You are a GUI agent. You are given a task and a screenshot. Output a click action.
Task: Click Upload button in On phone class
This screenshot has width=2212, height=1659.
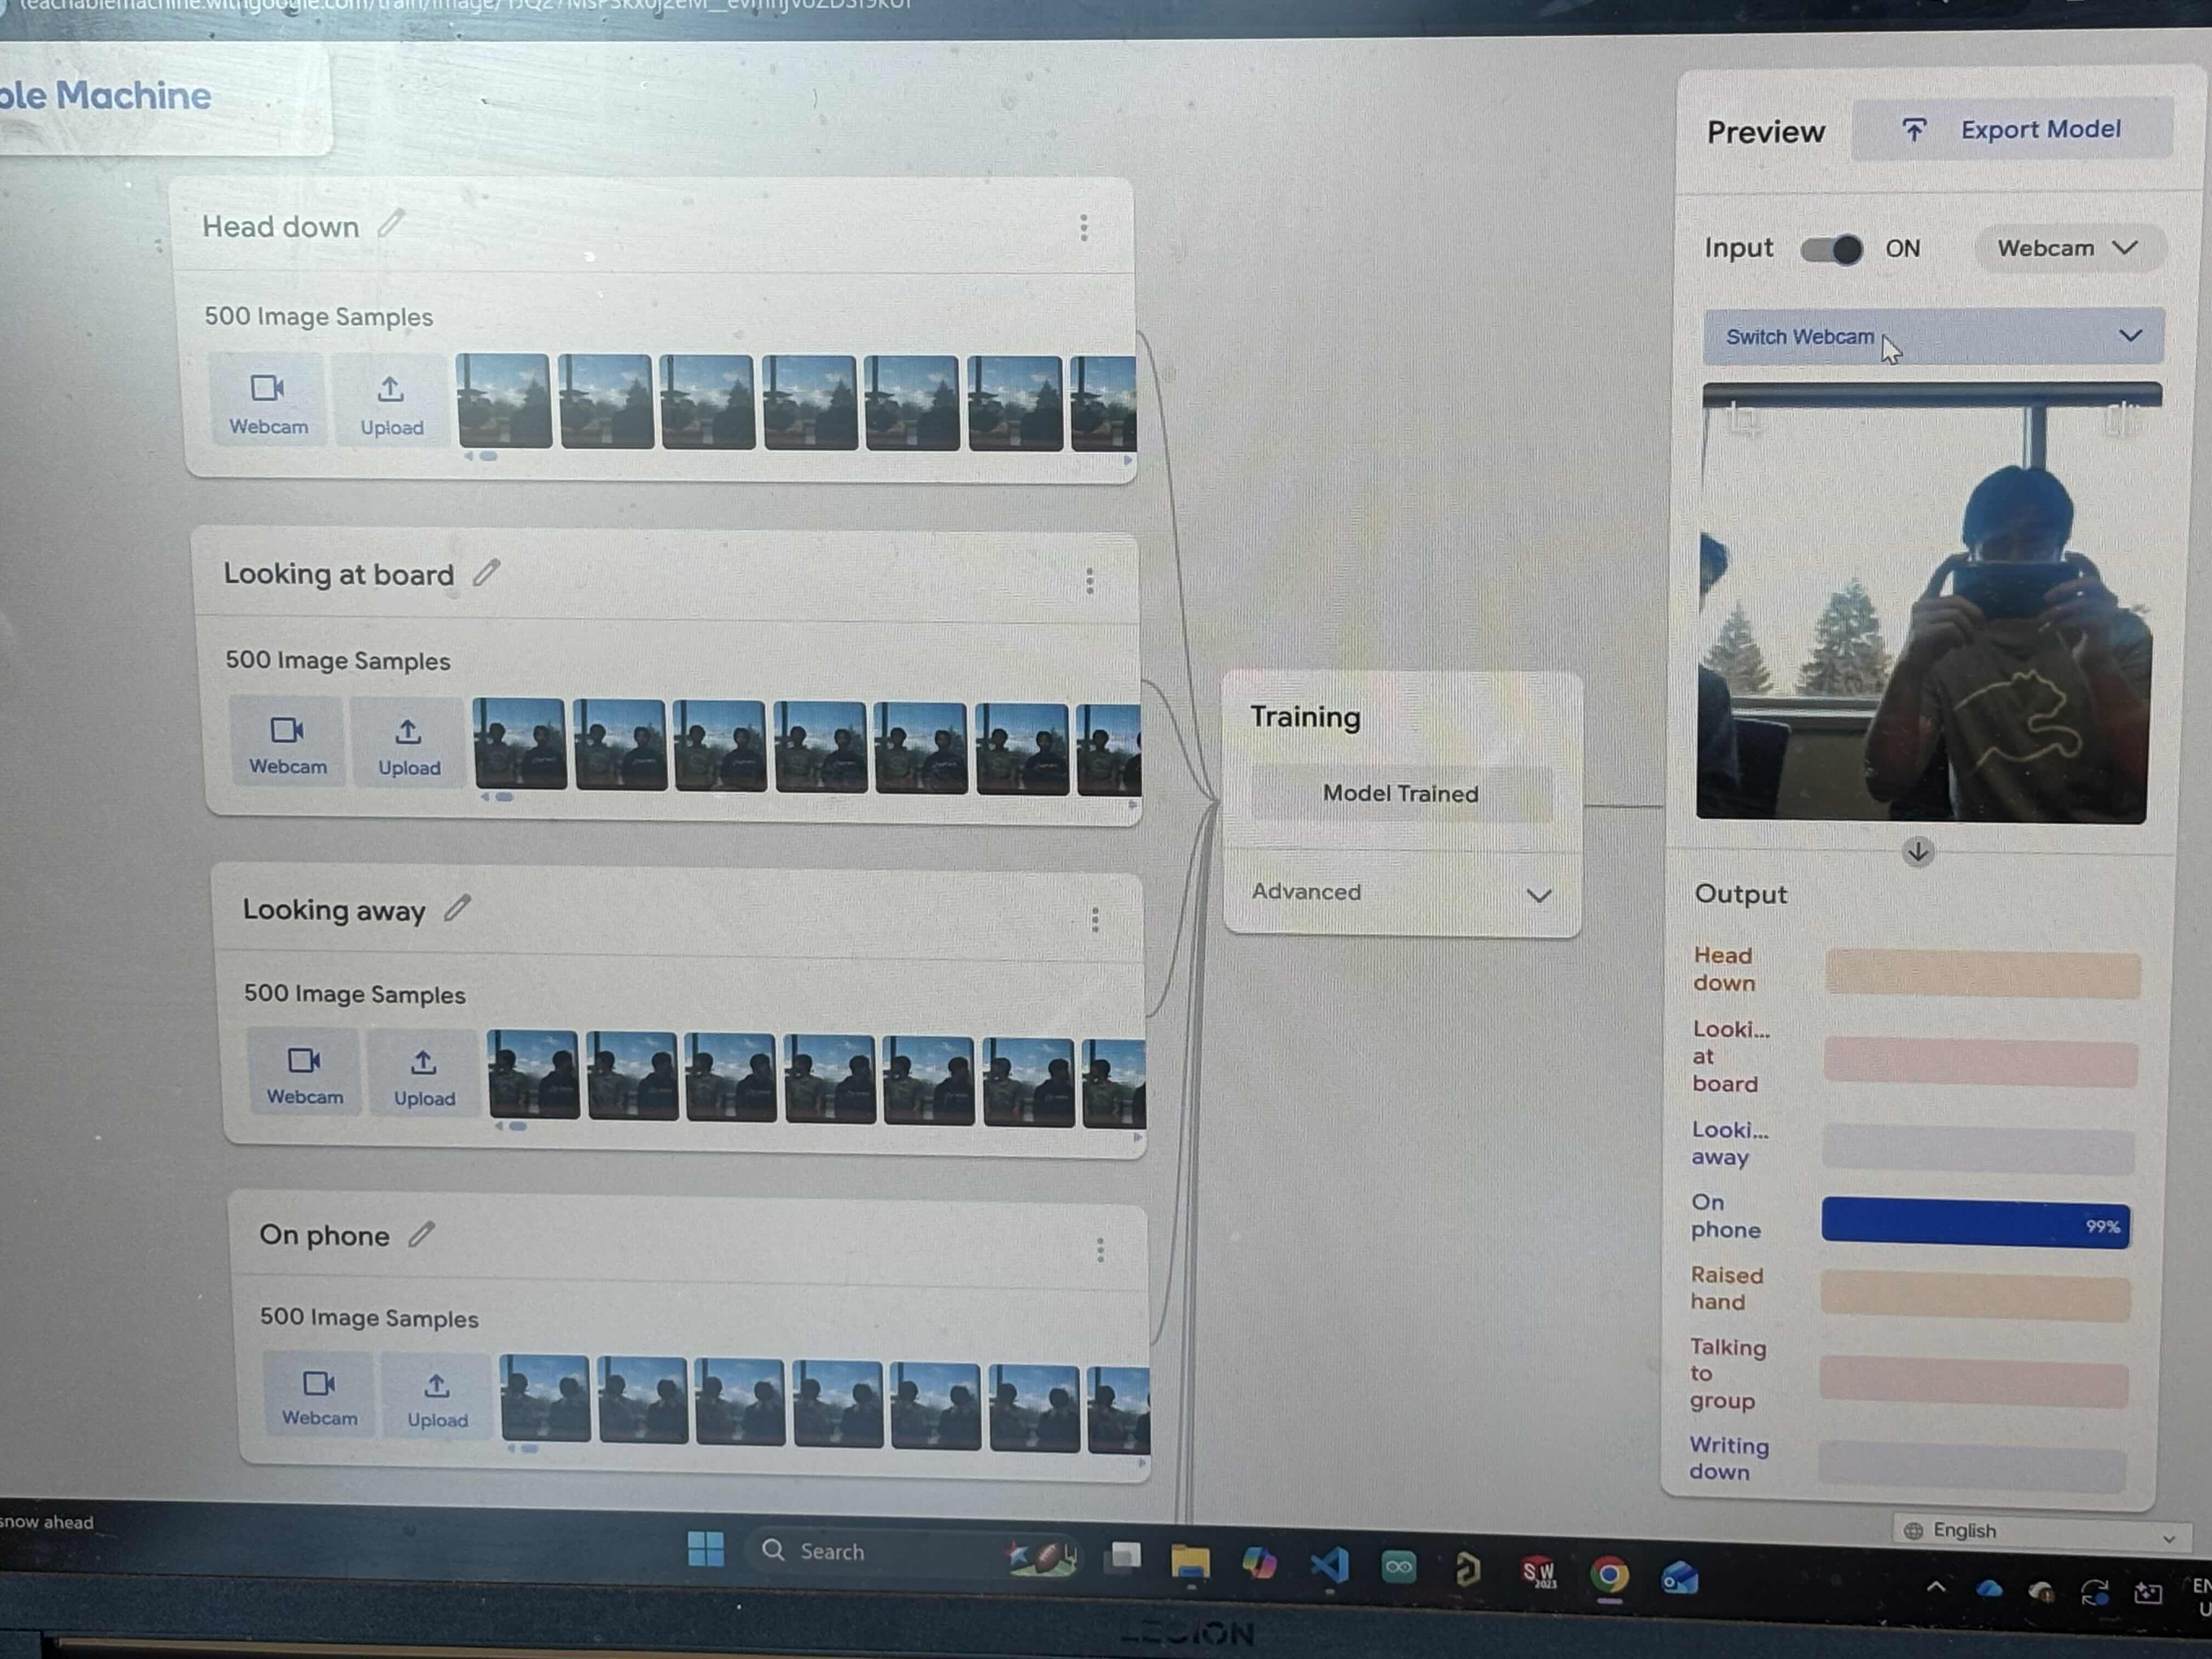click(x=436, y=1398)
